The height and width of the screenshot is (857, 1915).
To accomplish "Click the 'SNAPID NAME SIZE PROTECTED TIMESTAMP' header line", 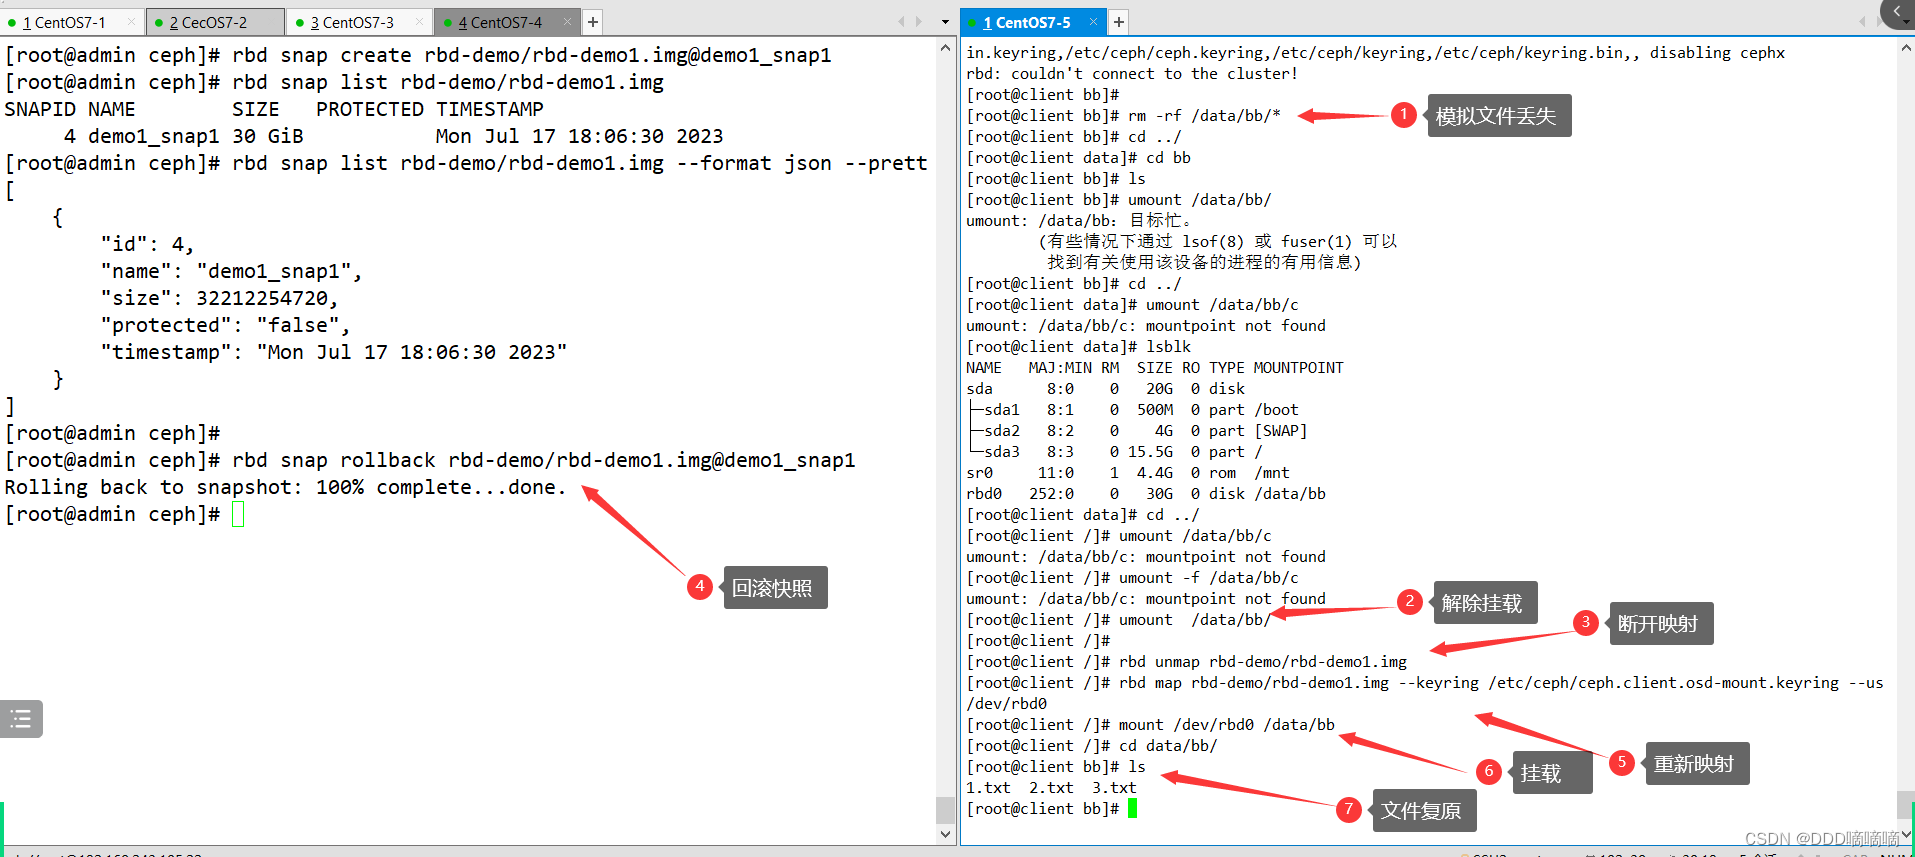I will point(274,109).
